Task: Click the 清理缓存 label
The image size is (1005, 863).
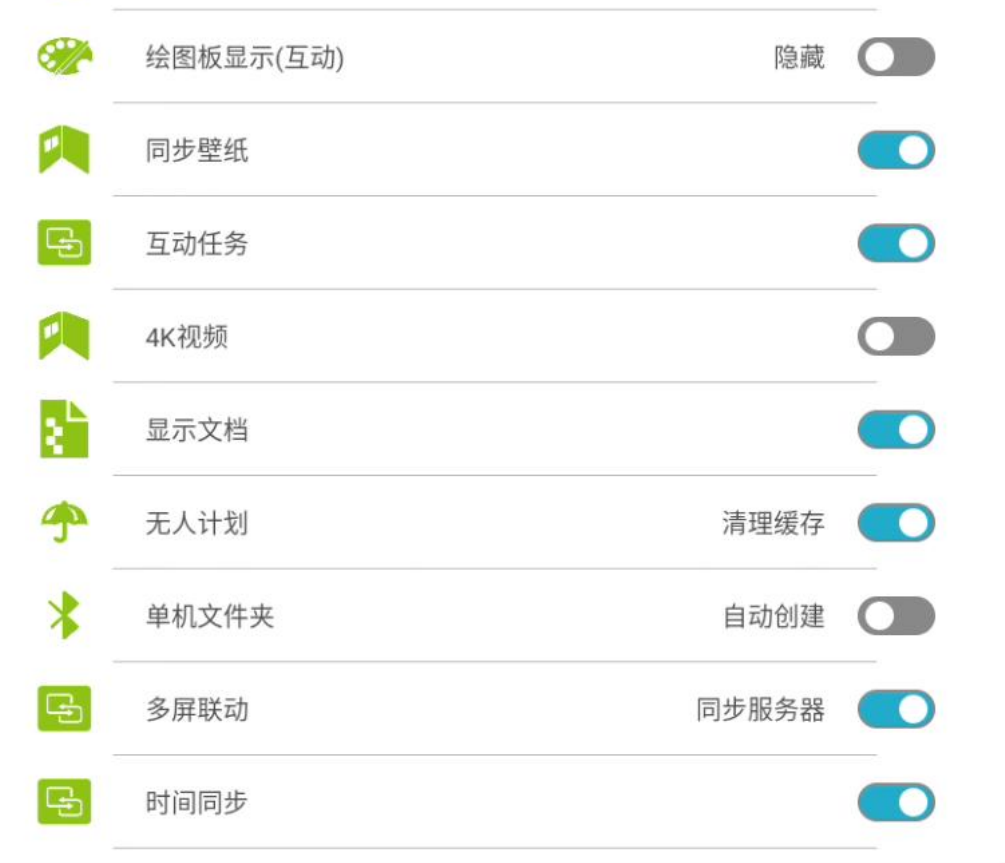Action: pos(773,523)
